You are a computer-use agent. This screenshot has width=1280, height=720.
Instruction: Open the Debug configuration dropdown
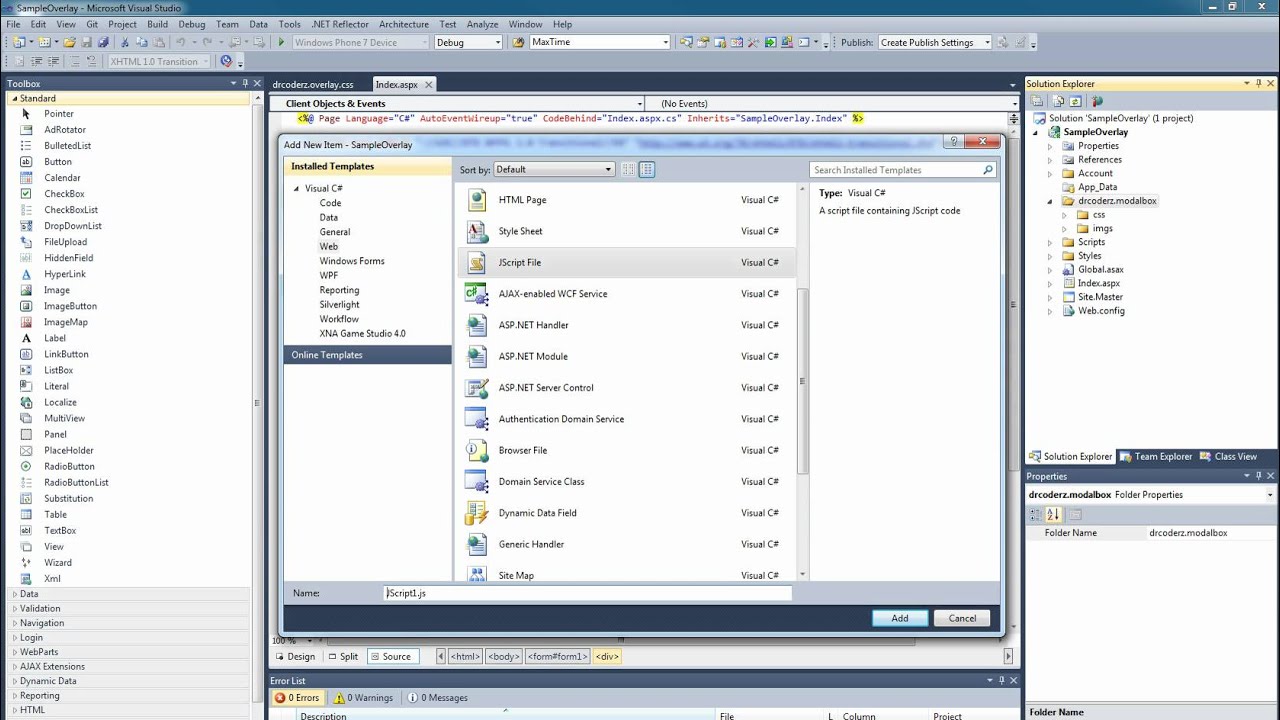click(468, 42)
